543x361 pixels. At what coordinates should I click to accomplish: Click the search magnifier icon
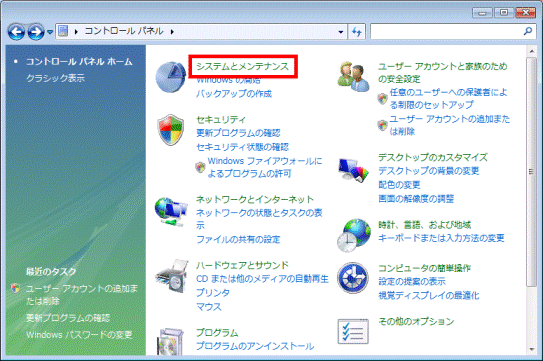coord(528,32)
